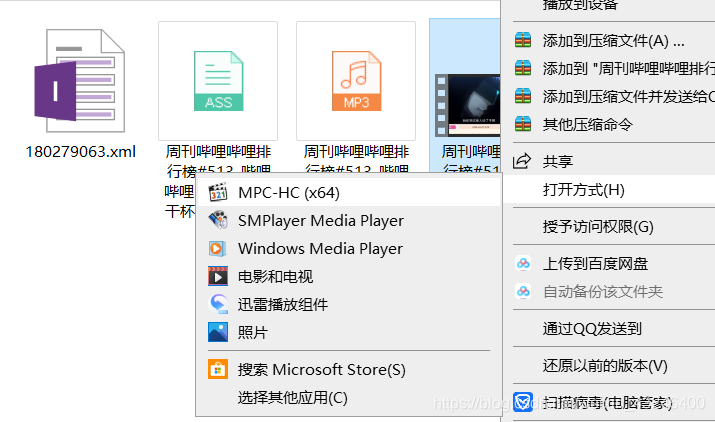Click the Baidu cloud icon beside 上传到百度网盘
Image resolution: width=715 pixels, height=422 pixels.
click(x=523, y=264)
